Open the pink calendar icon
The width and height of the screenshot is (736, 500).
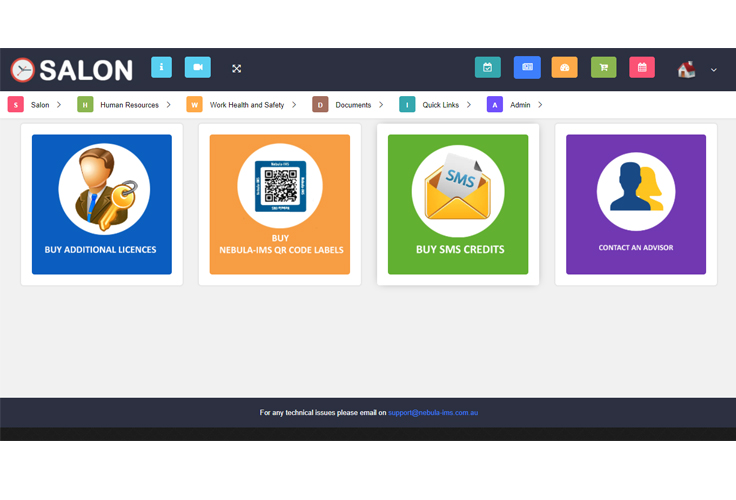coord(642,67)
